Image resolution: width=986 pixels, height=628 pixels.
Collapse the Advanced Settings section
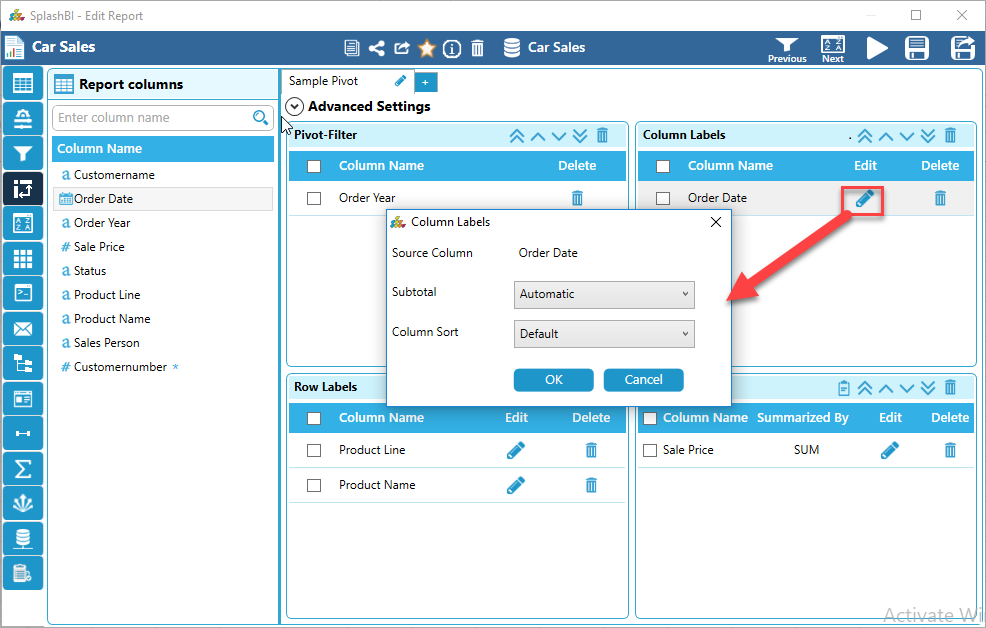[x=295, y=106]
